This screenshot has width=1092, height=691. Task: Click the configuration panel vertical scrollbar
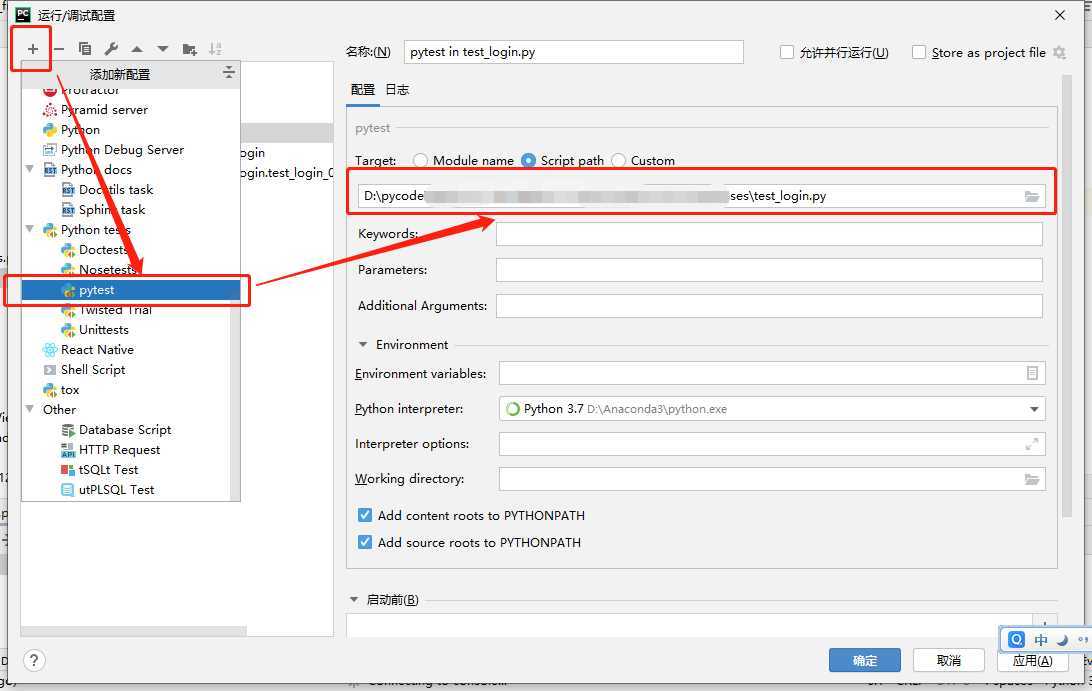1067,296
